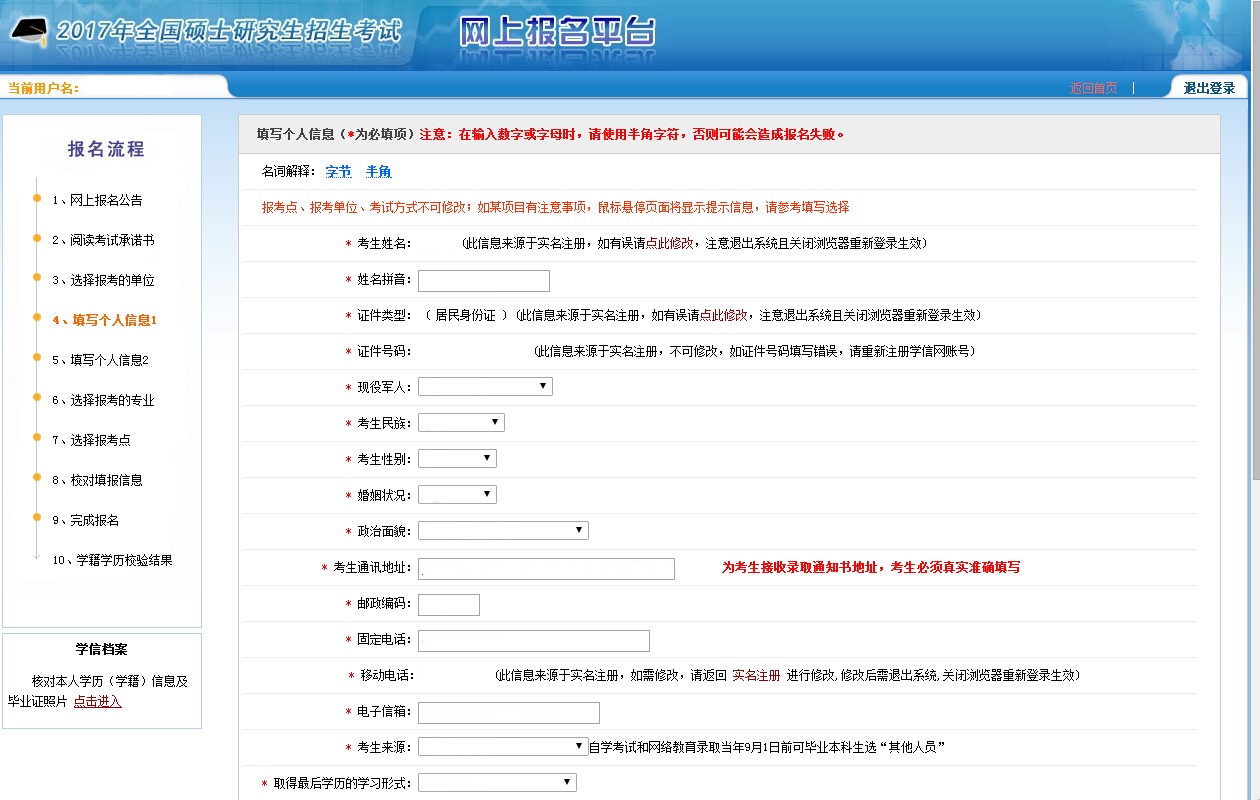Screen dimensions: 1260x800
Task: Open the 半角 term explanation link
Action: [x=379, y=171]
